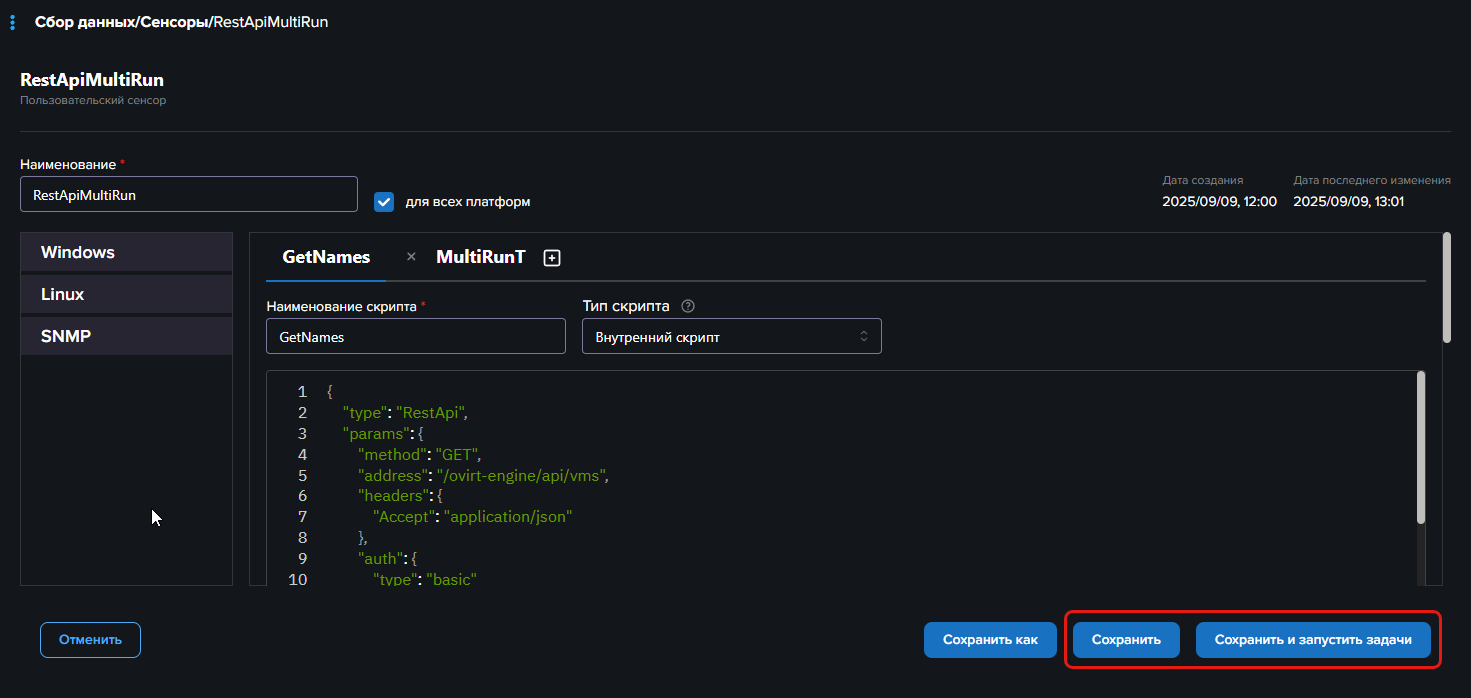Close the MultiRunT tab with the x icon
This screenshot has width=1471, height=698.
411,257
